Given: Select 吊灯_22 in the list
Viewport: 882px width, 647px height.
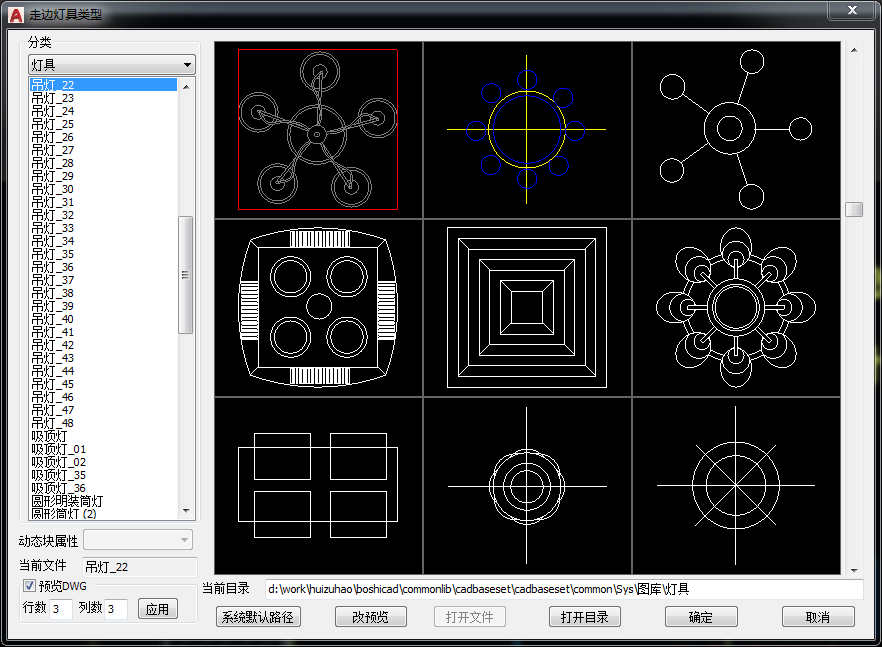Looking at the screenshot, I should (x=103, y=84).
